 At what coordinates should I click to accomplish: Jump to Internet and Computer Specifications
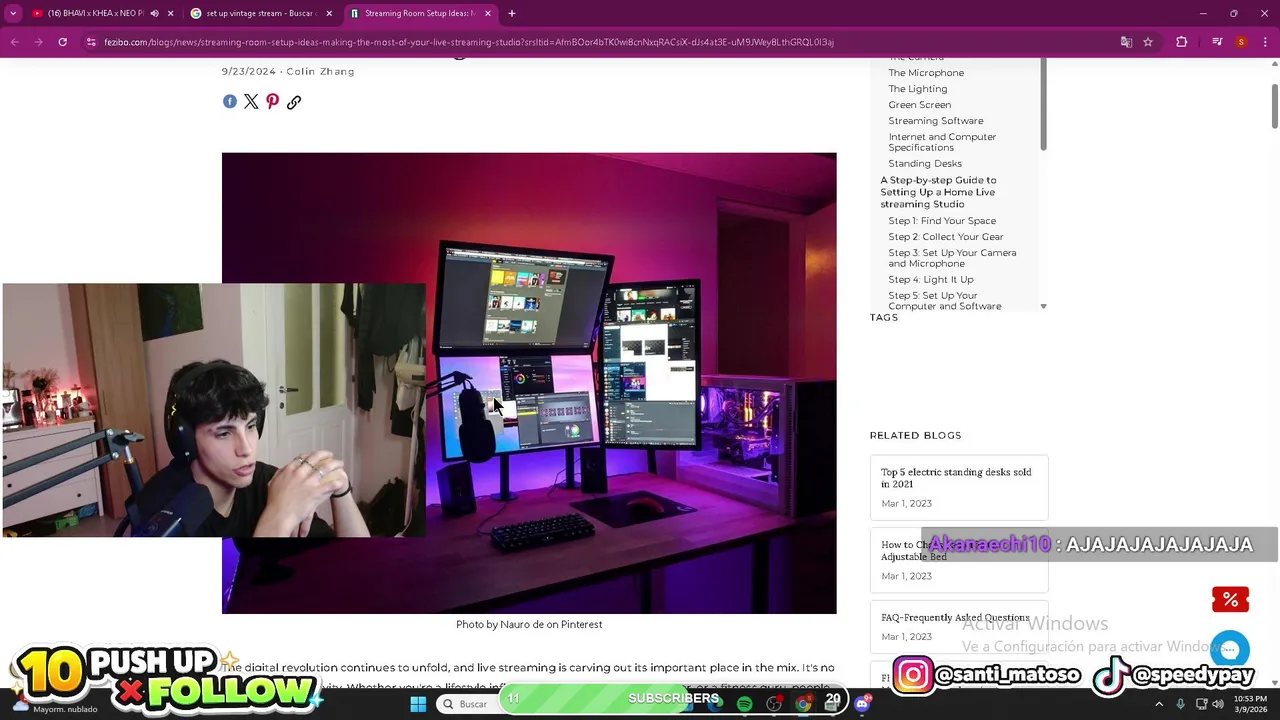942,142
